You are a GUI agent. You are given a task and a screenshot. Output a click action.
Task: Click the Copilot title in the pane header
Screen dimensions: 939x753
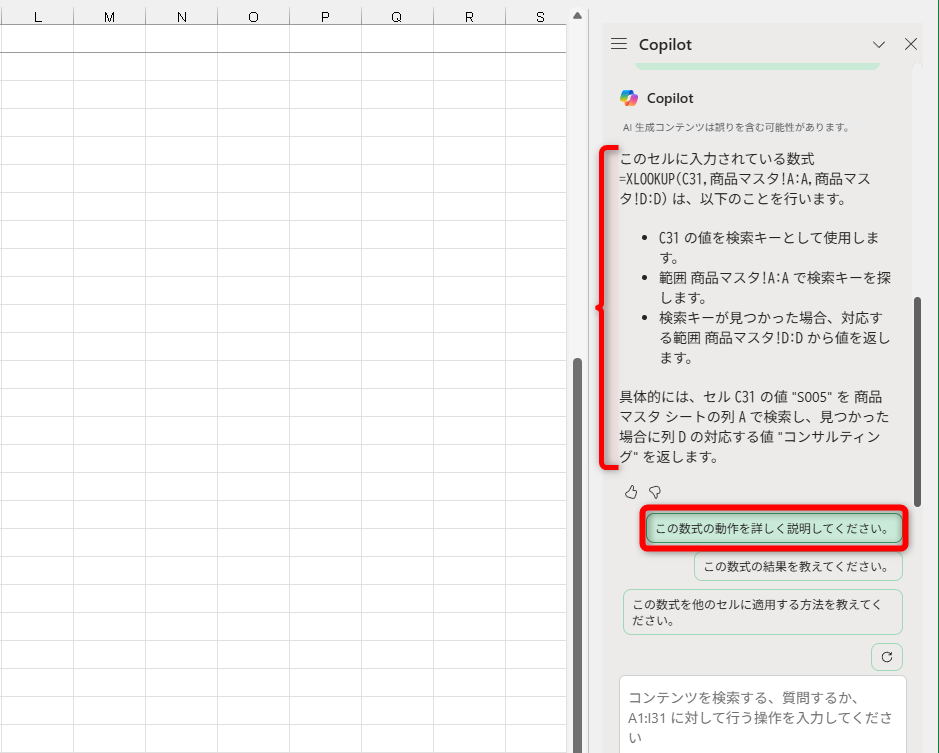(x=664, y=44)
